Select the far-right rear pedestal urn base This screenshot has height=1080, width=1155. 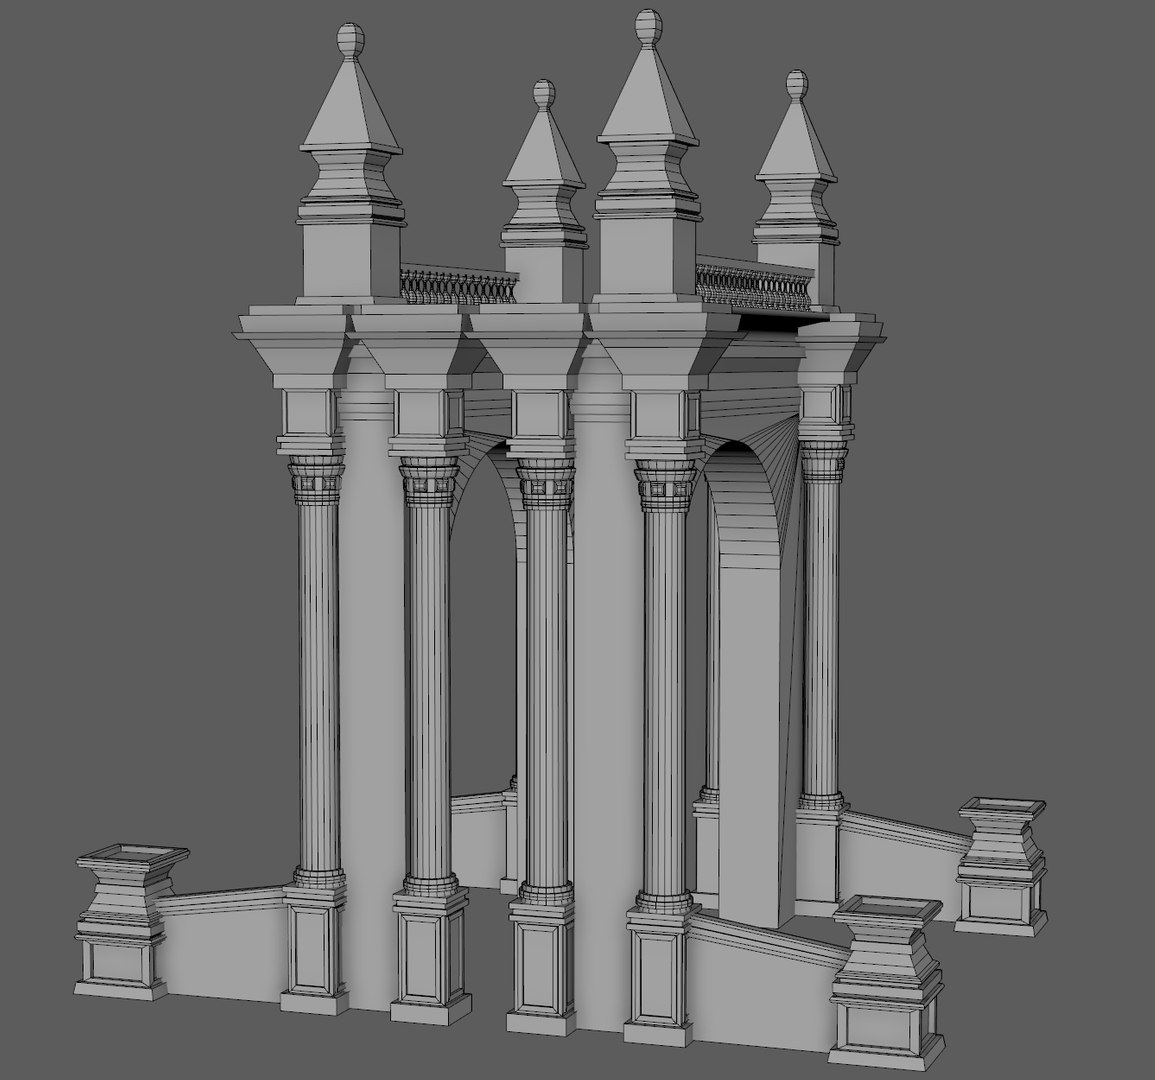1002,866
